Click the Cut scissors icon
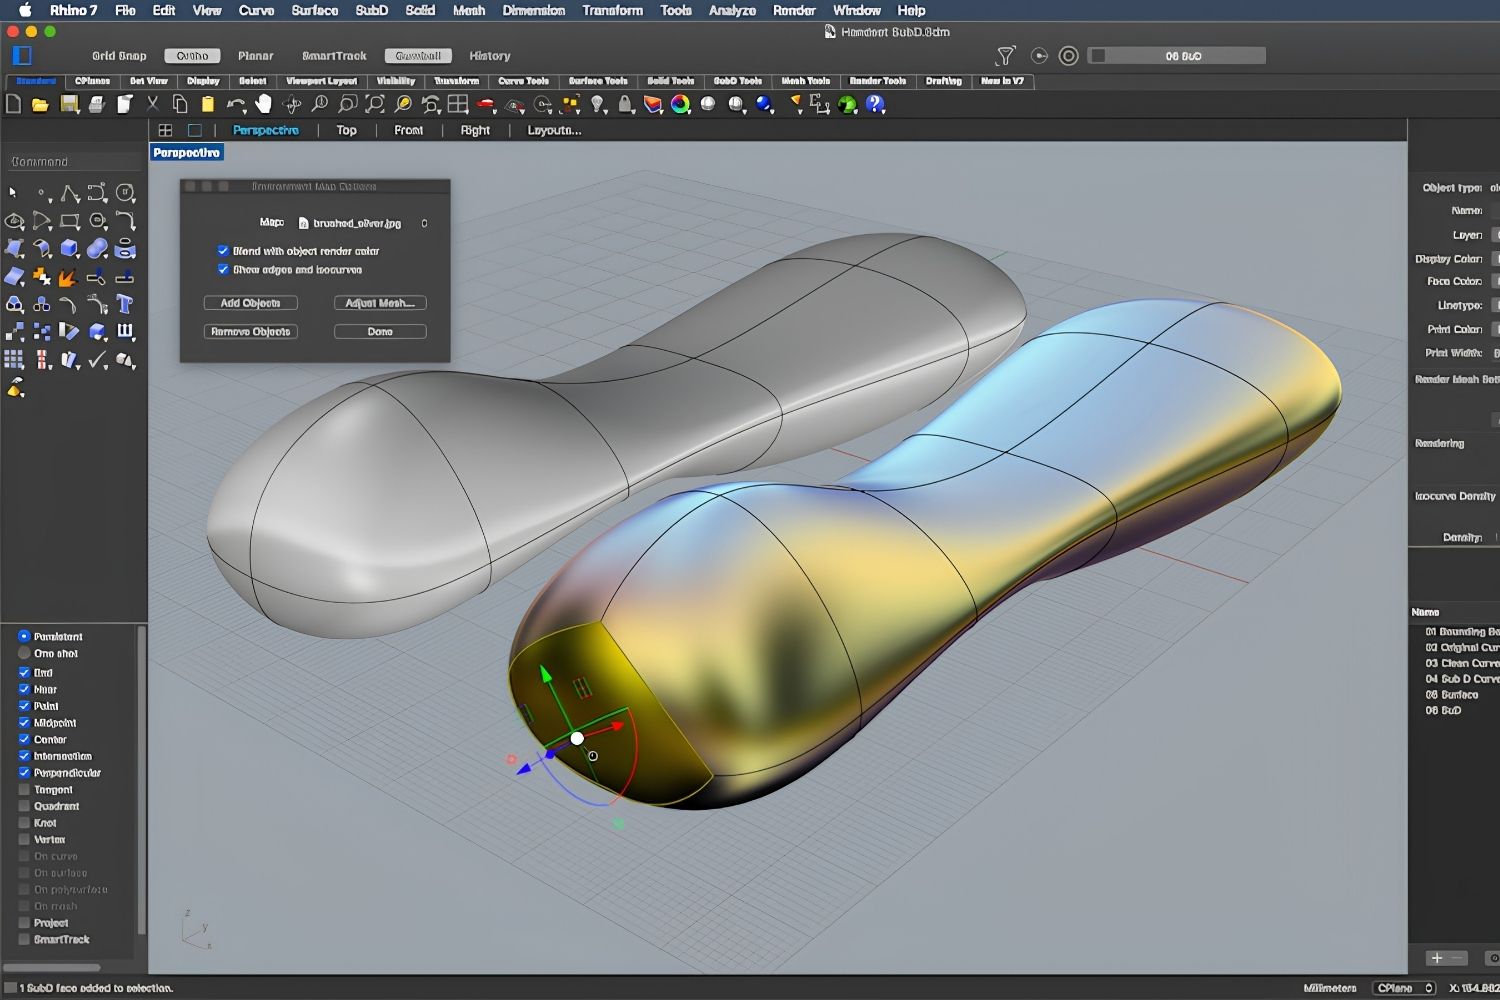Viewport: 1500px width, 1000px height. [153, 104]
